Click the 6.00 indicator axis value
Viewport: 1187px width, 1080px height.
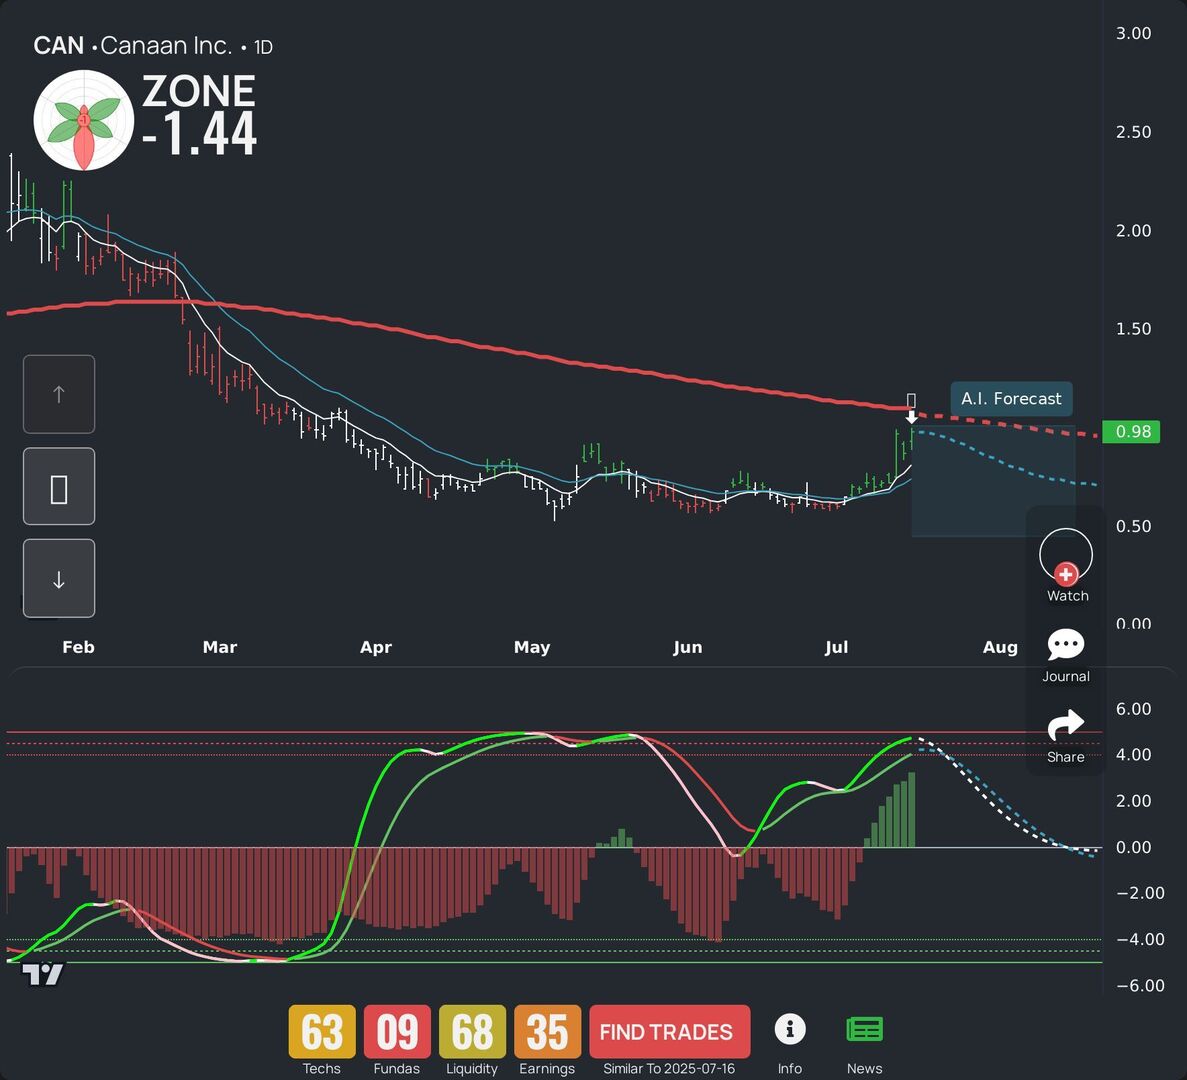(x=1133, y=709)
